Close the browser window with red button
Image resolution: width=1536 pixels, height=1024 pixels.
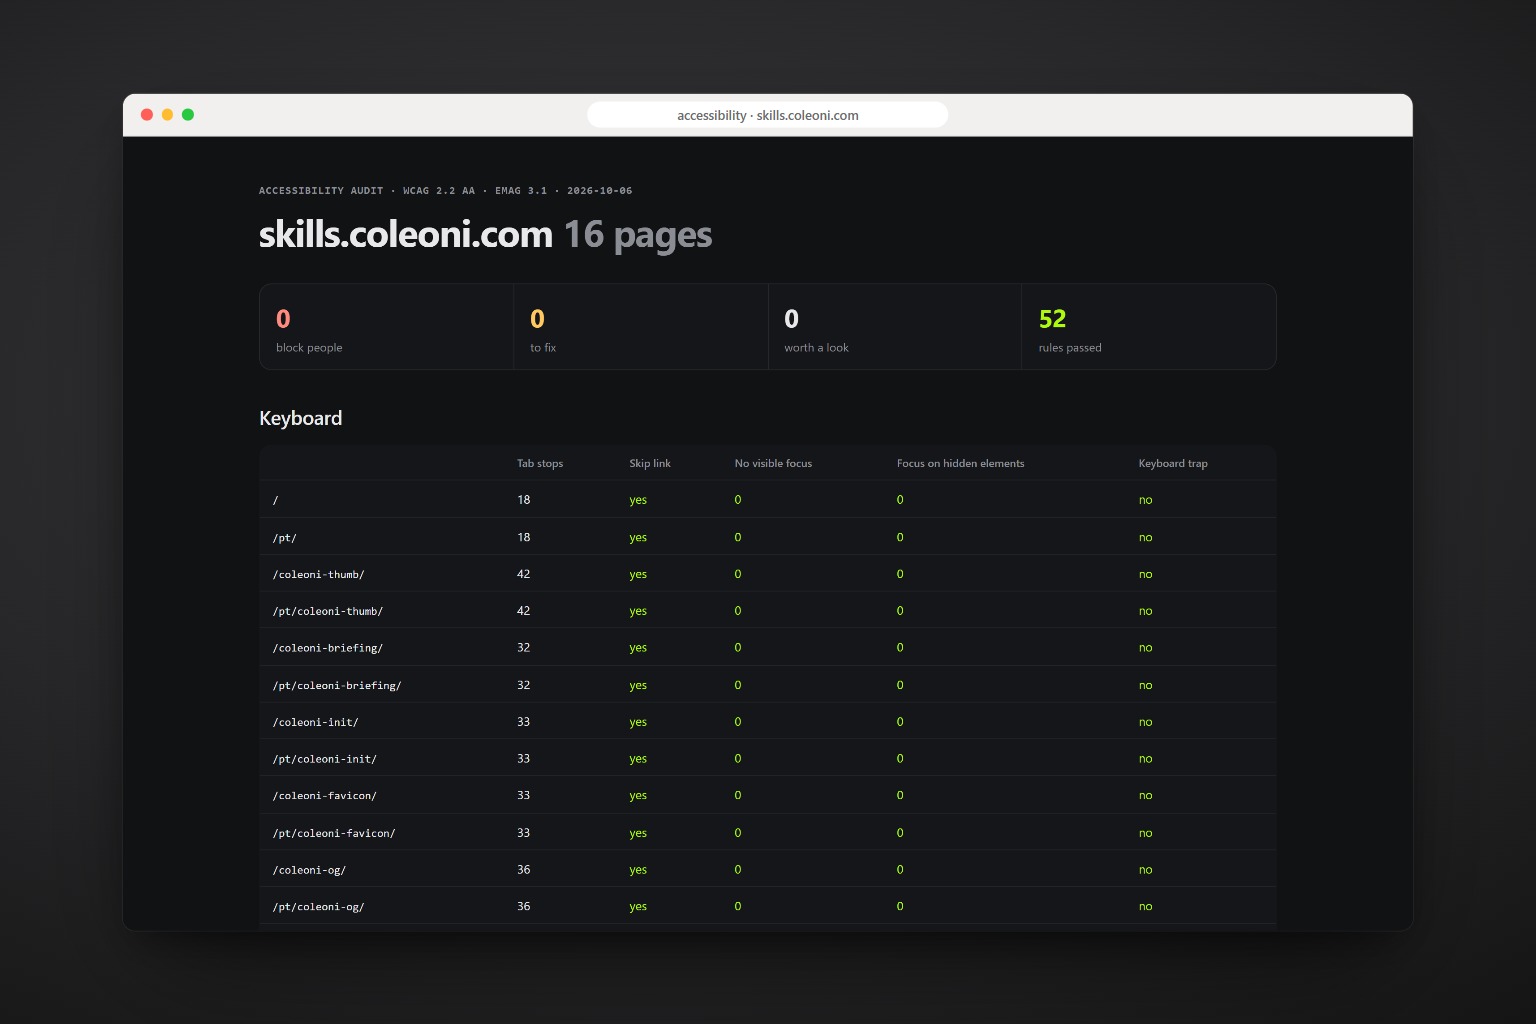pos(147,115)
